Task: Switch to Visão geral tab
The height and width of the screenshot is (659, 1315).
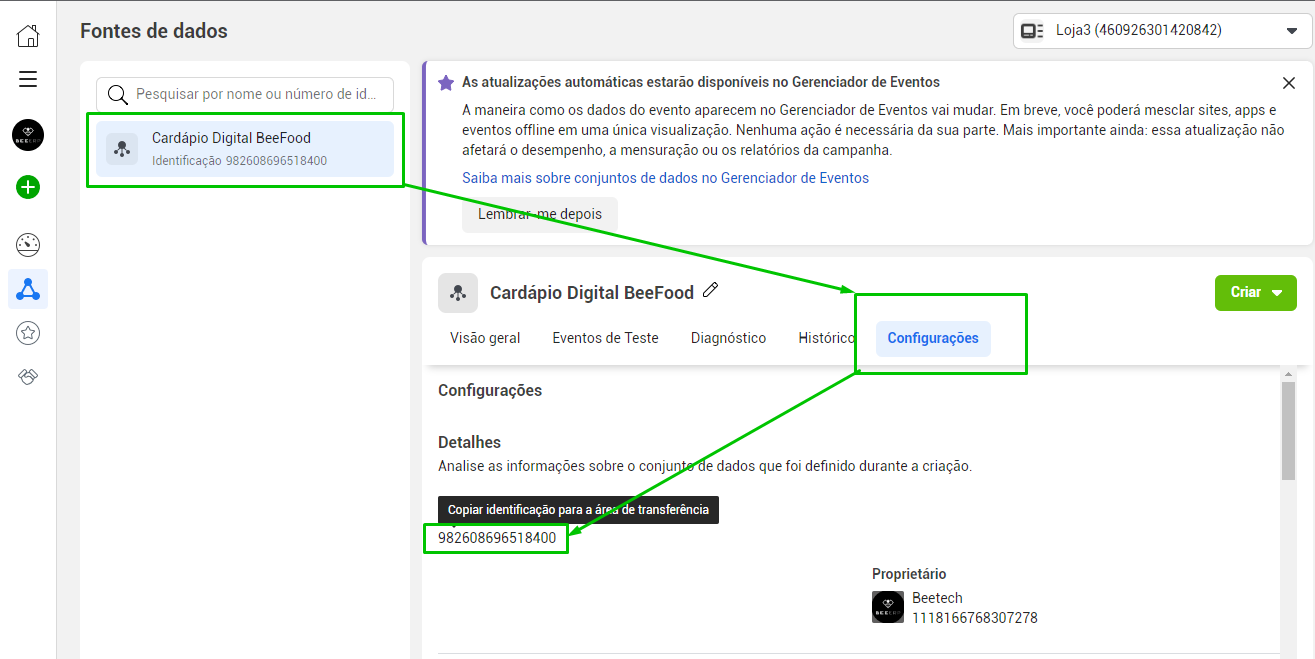Action: (x=485, y=338)
